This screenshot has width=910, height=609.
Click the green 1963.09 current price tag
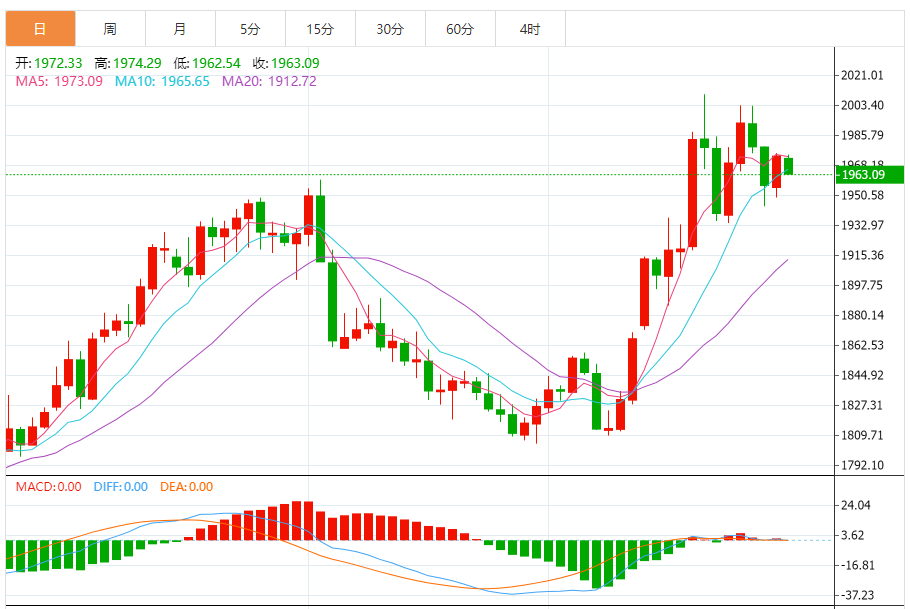click(862, 175)
